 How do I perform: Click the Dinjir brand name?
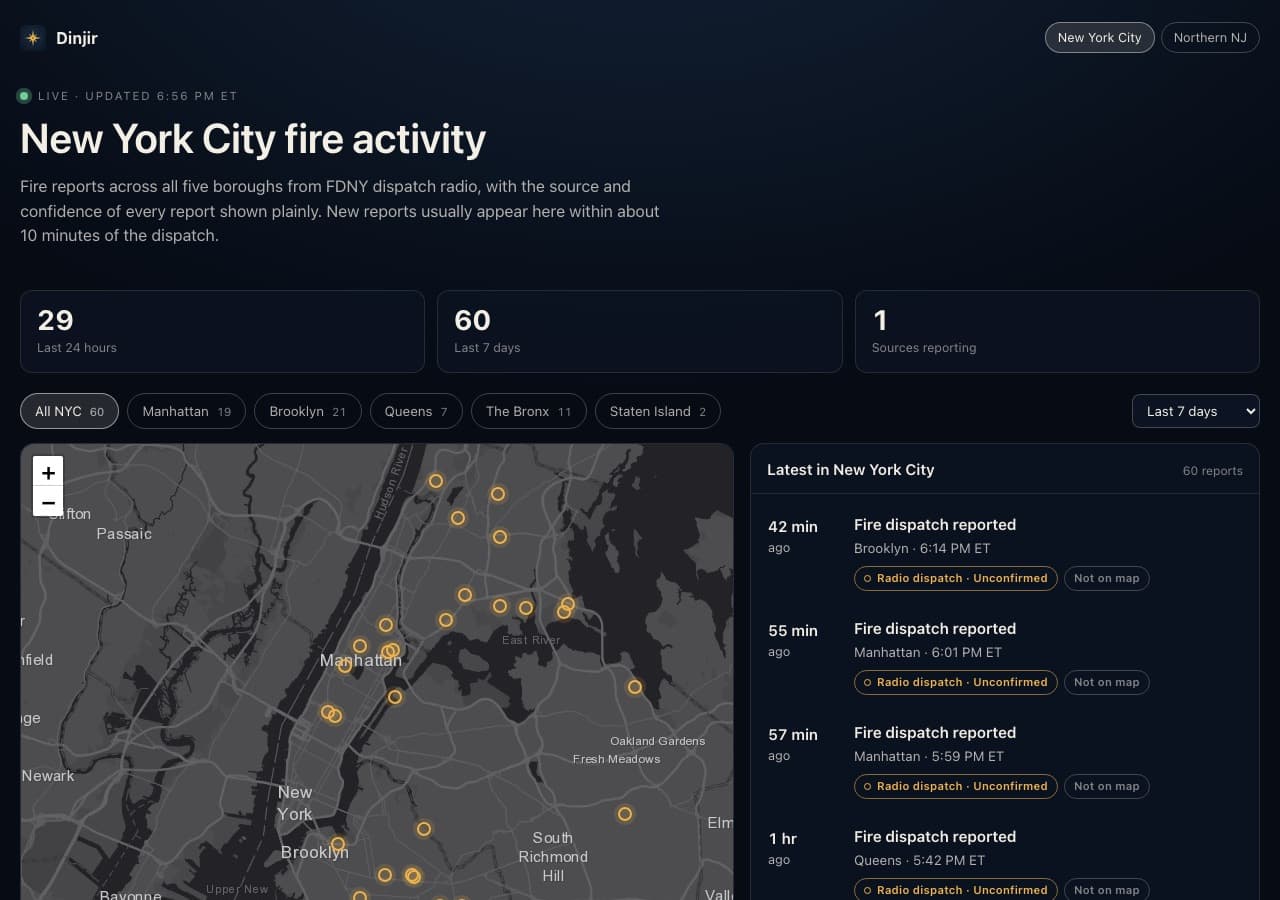pyautogui.click(x=77, y=38)
